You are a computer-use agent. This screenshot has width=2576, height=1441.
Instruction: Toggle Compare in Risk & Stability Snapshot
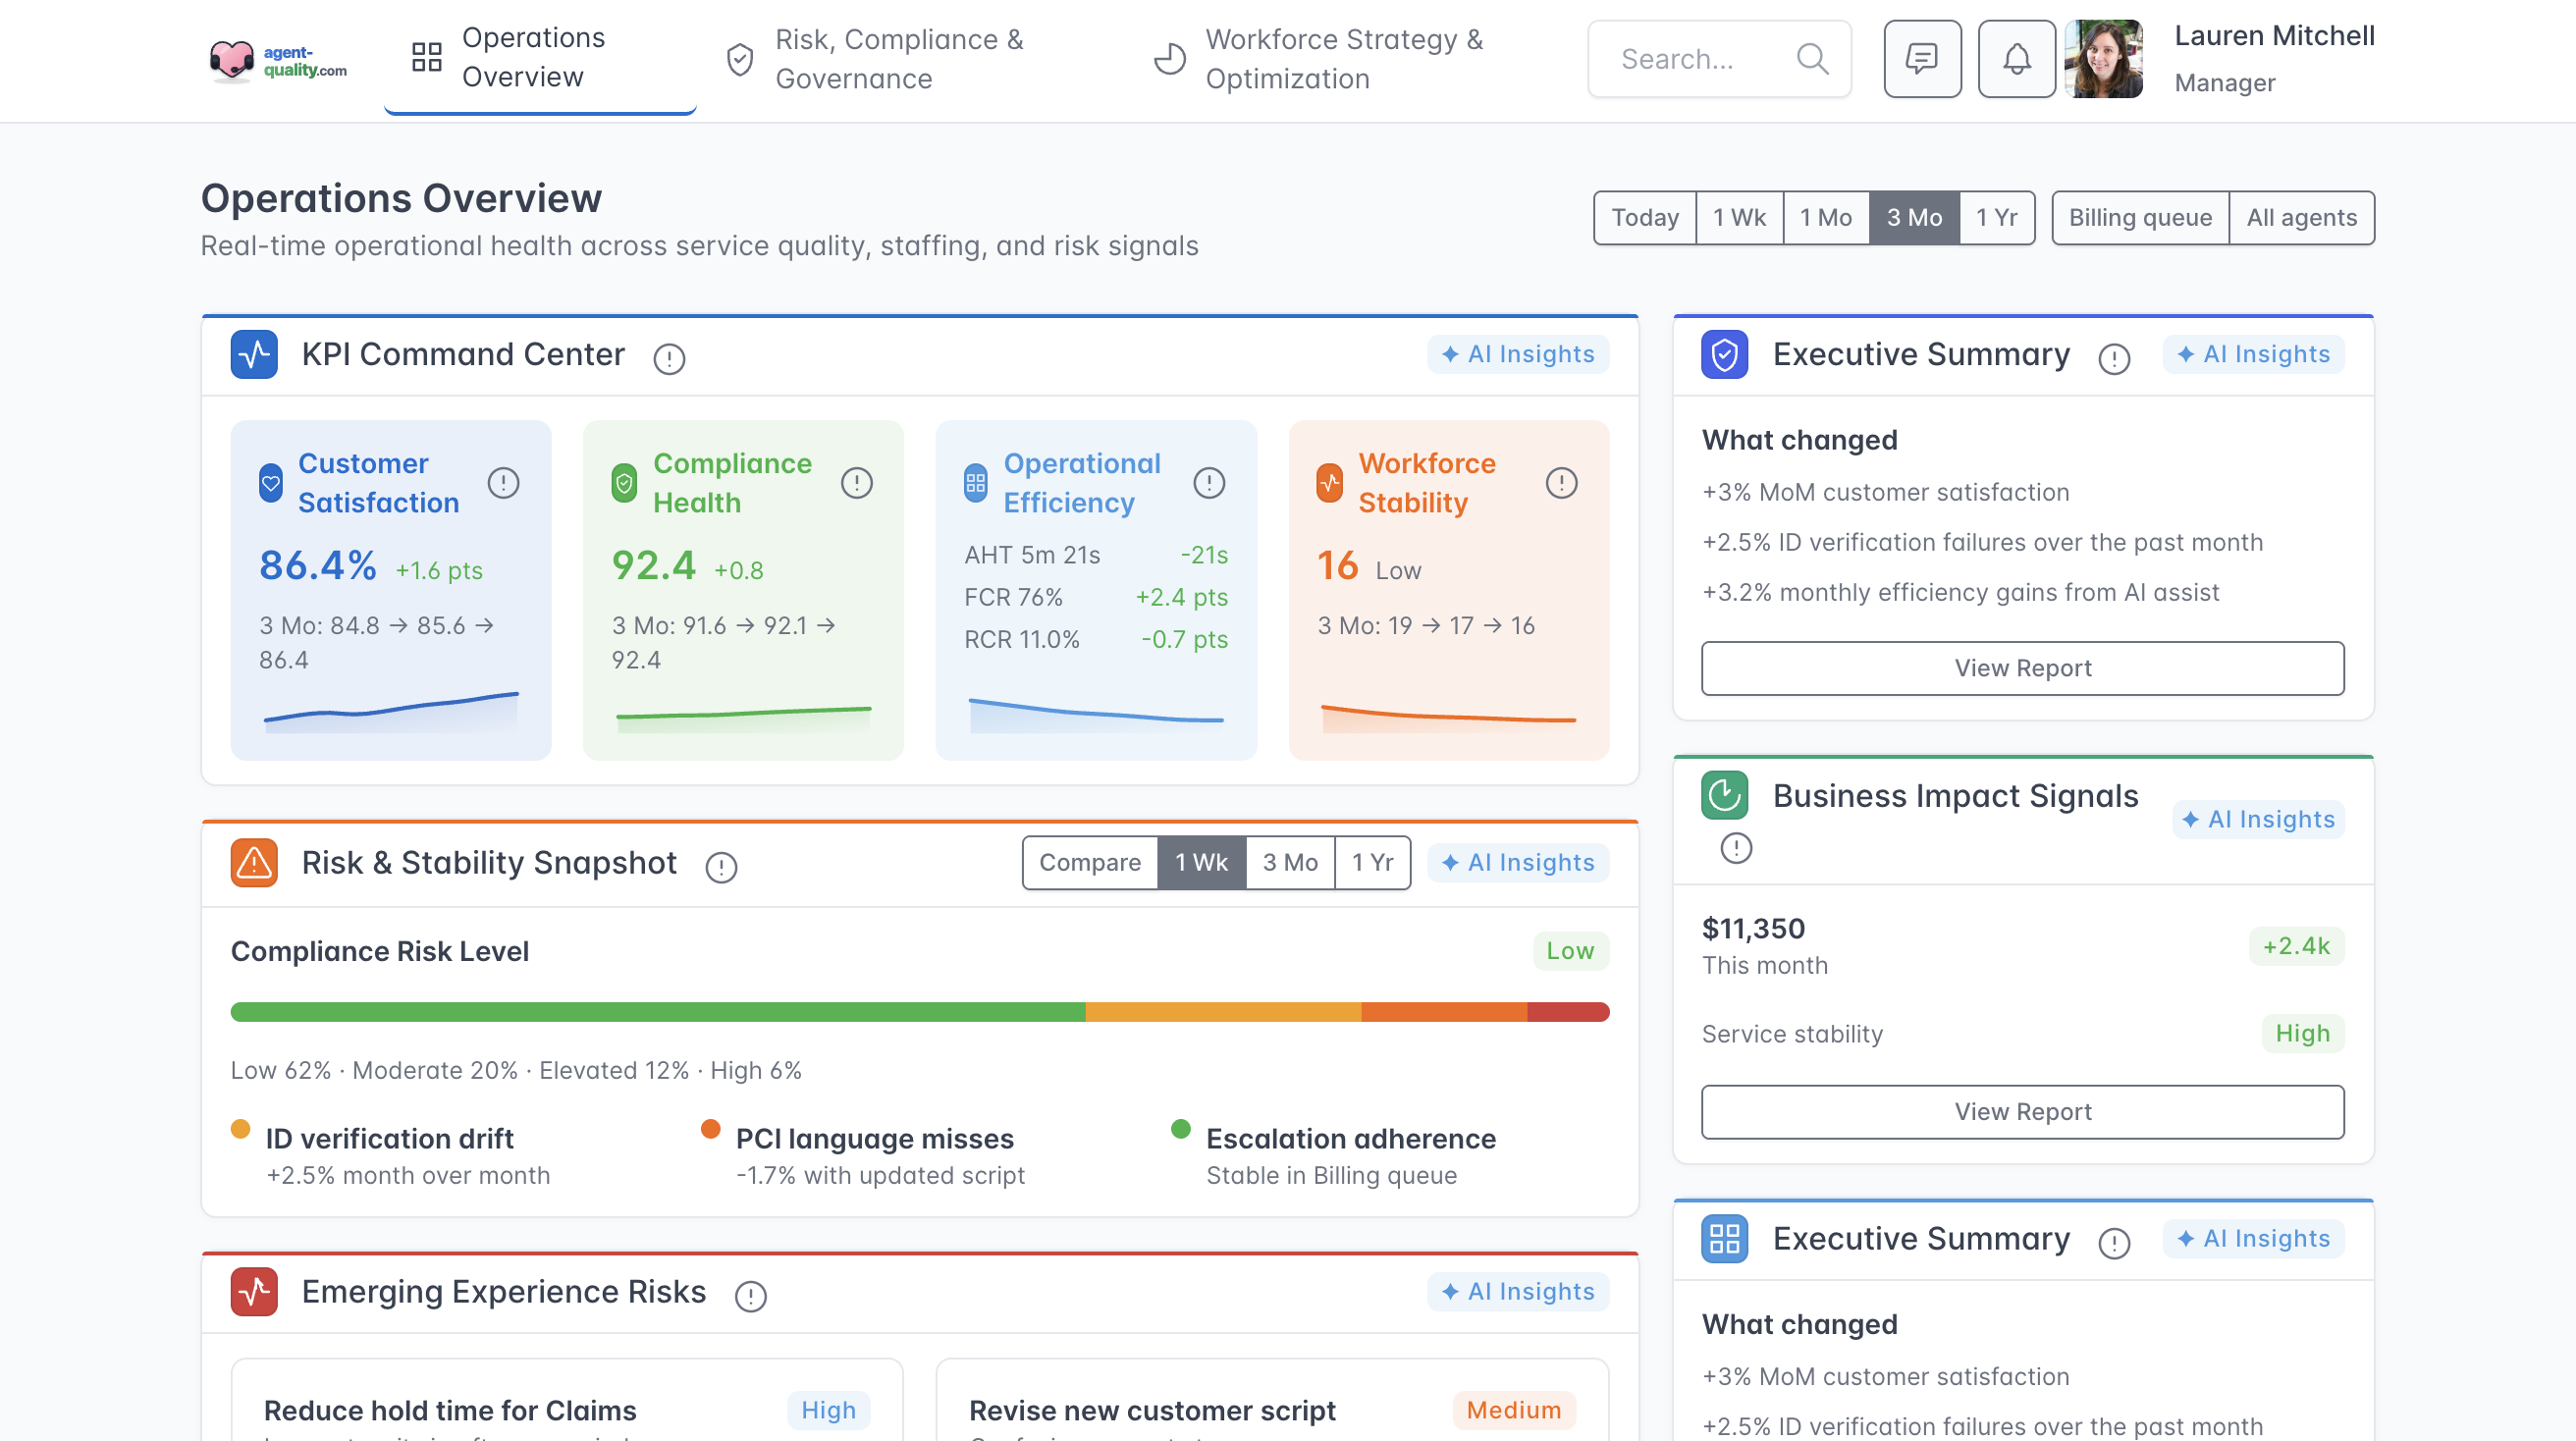(1089, 862)
